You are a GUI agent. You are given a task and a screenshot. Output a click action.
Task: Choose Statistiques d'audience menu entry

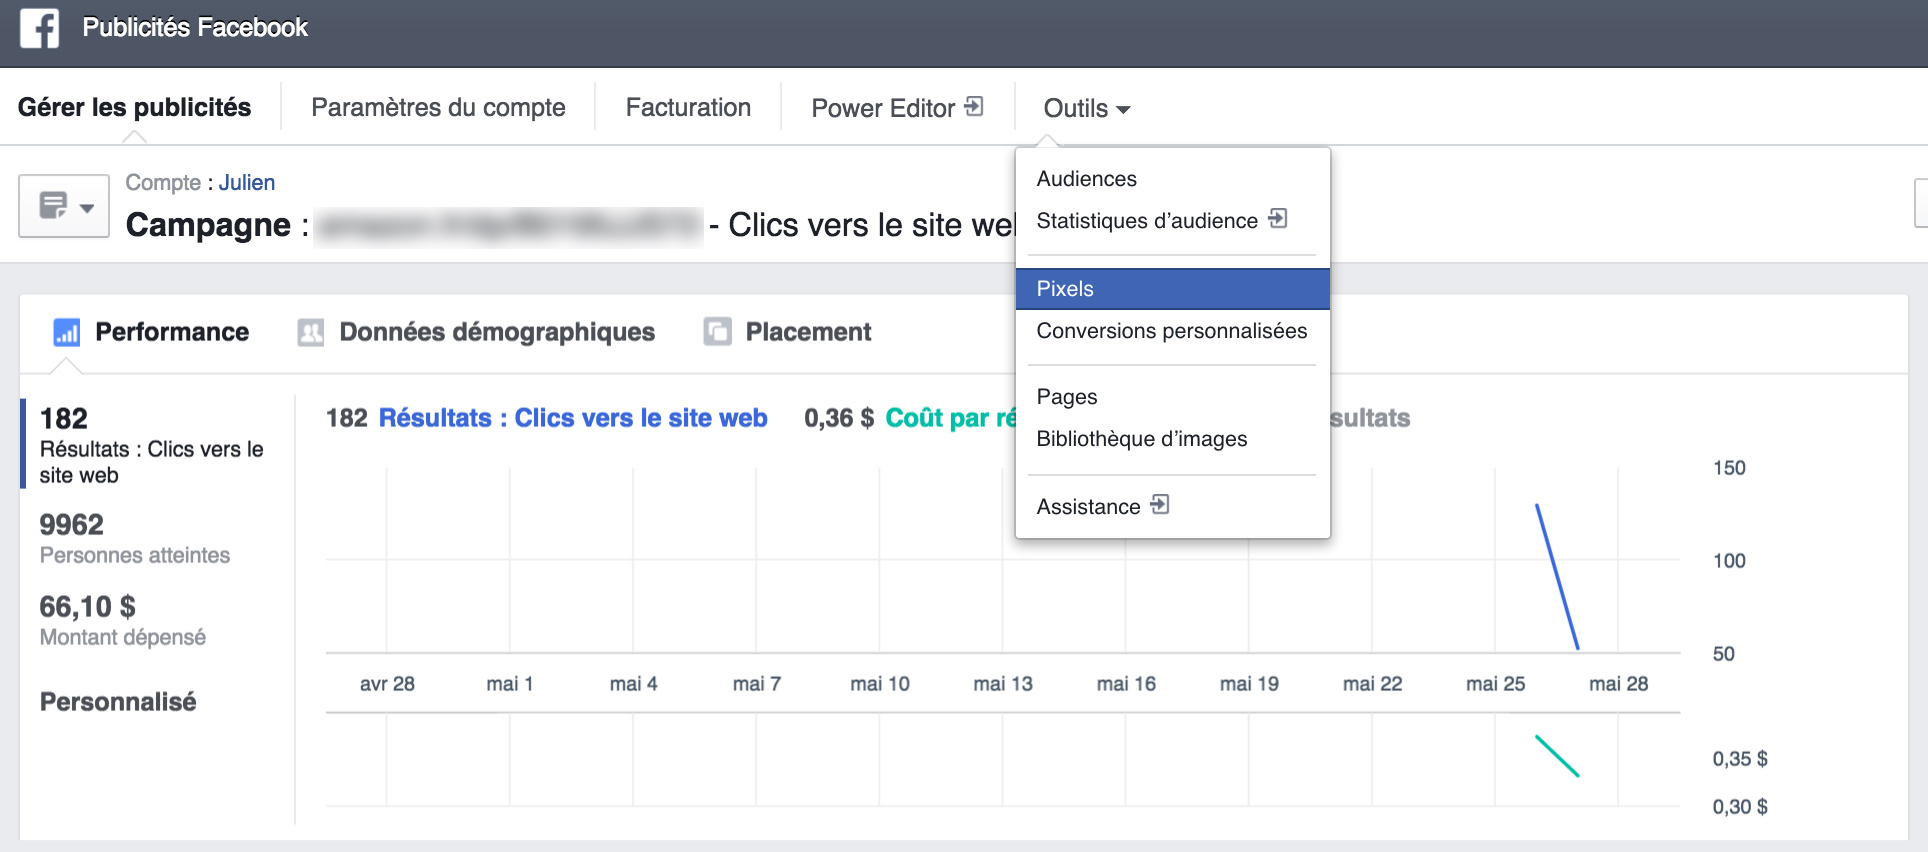point(1172,221)
